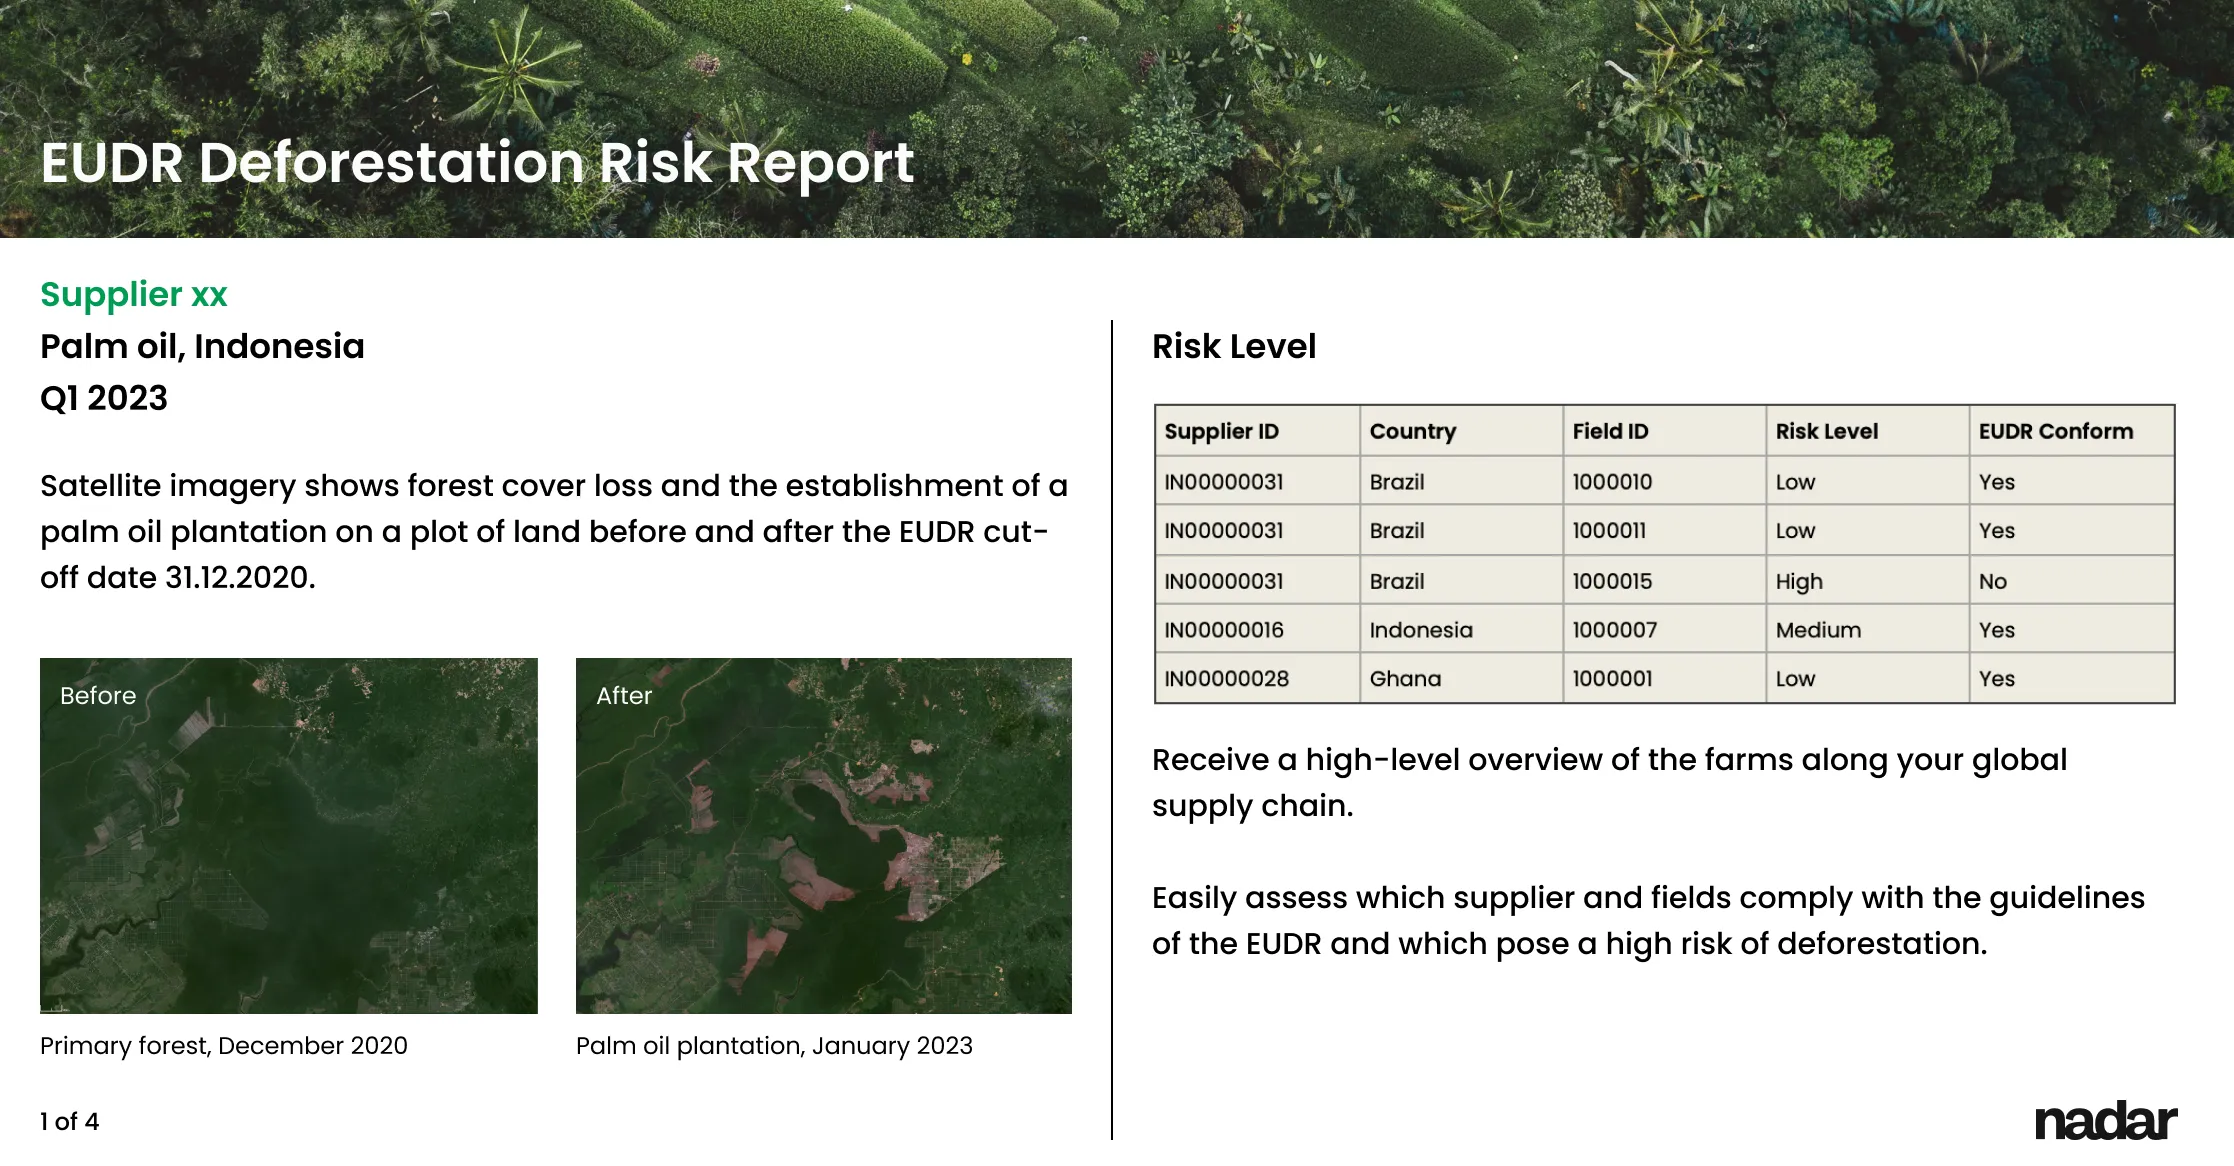The width and height of the screenshot is (2234, 1166).
Task: Select the Field ID column header
Action: (1609, 431)
